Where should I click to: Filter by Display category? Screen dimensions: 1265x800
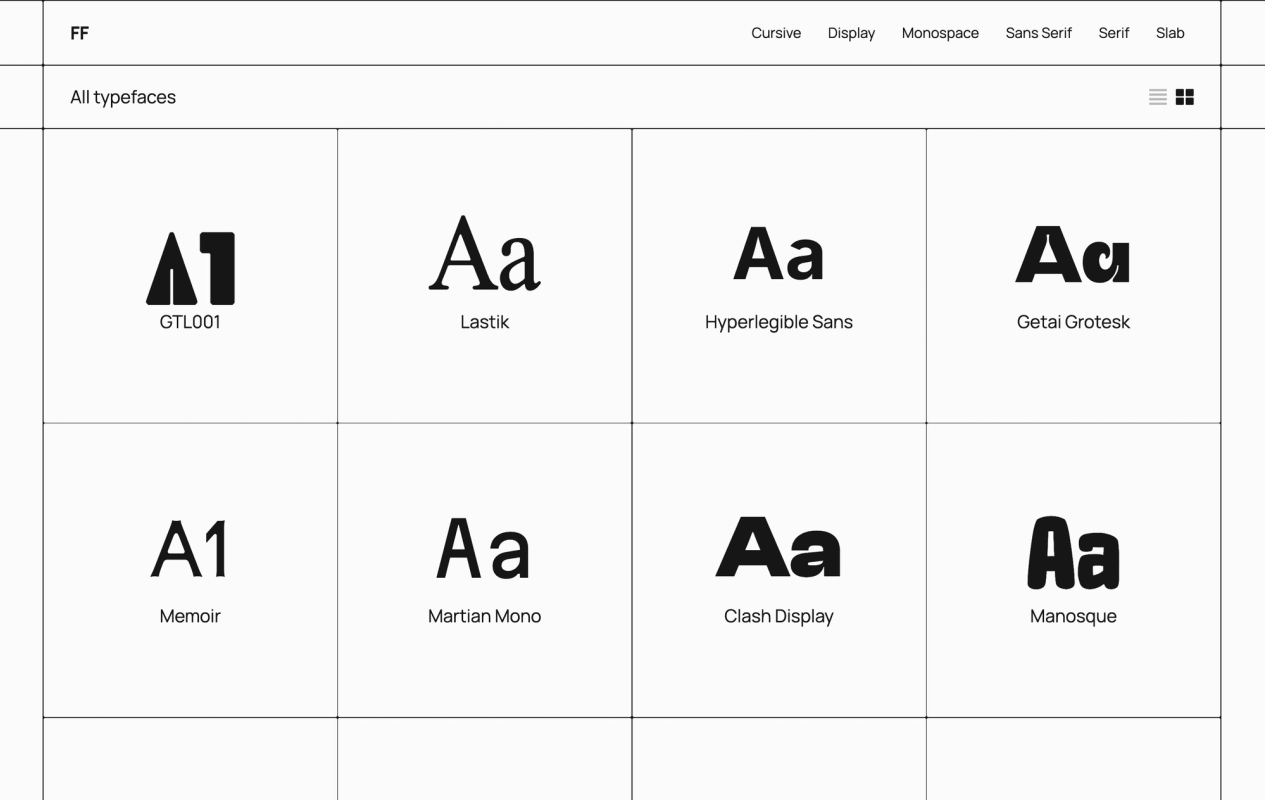(851, 33)
